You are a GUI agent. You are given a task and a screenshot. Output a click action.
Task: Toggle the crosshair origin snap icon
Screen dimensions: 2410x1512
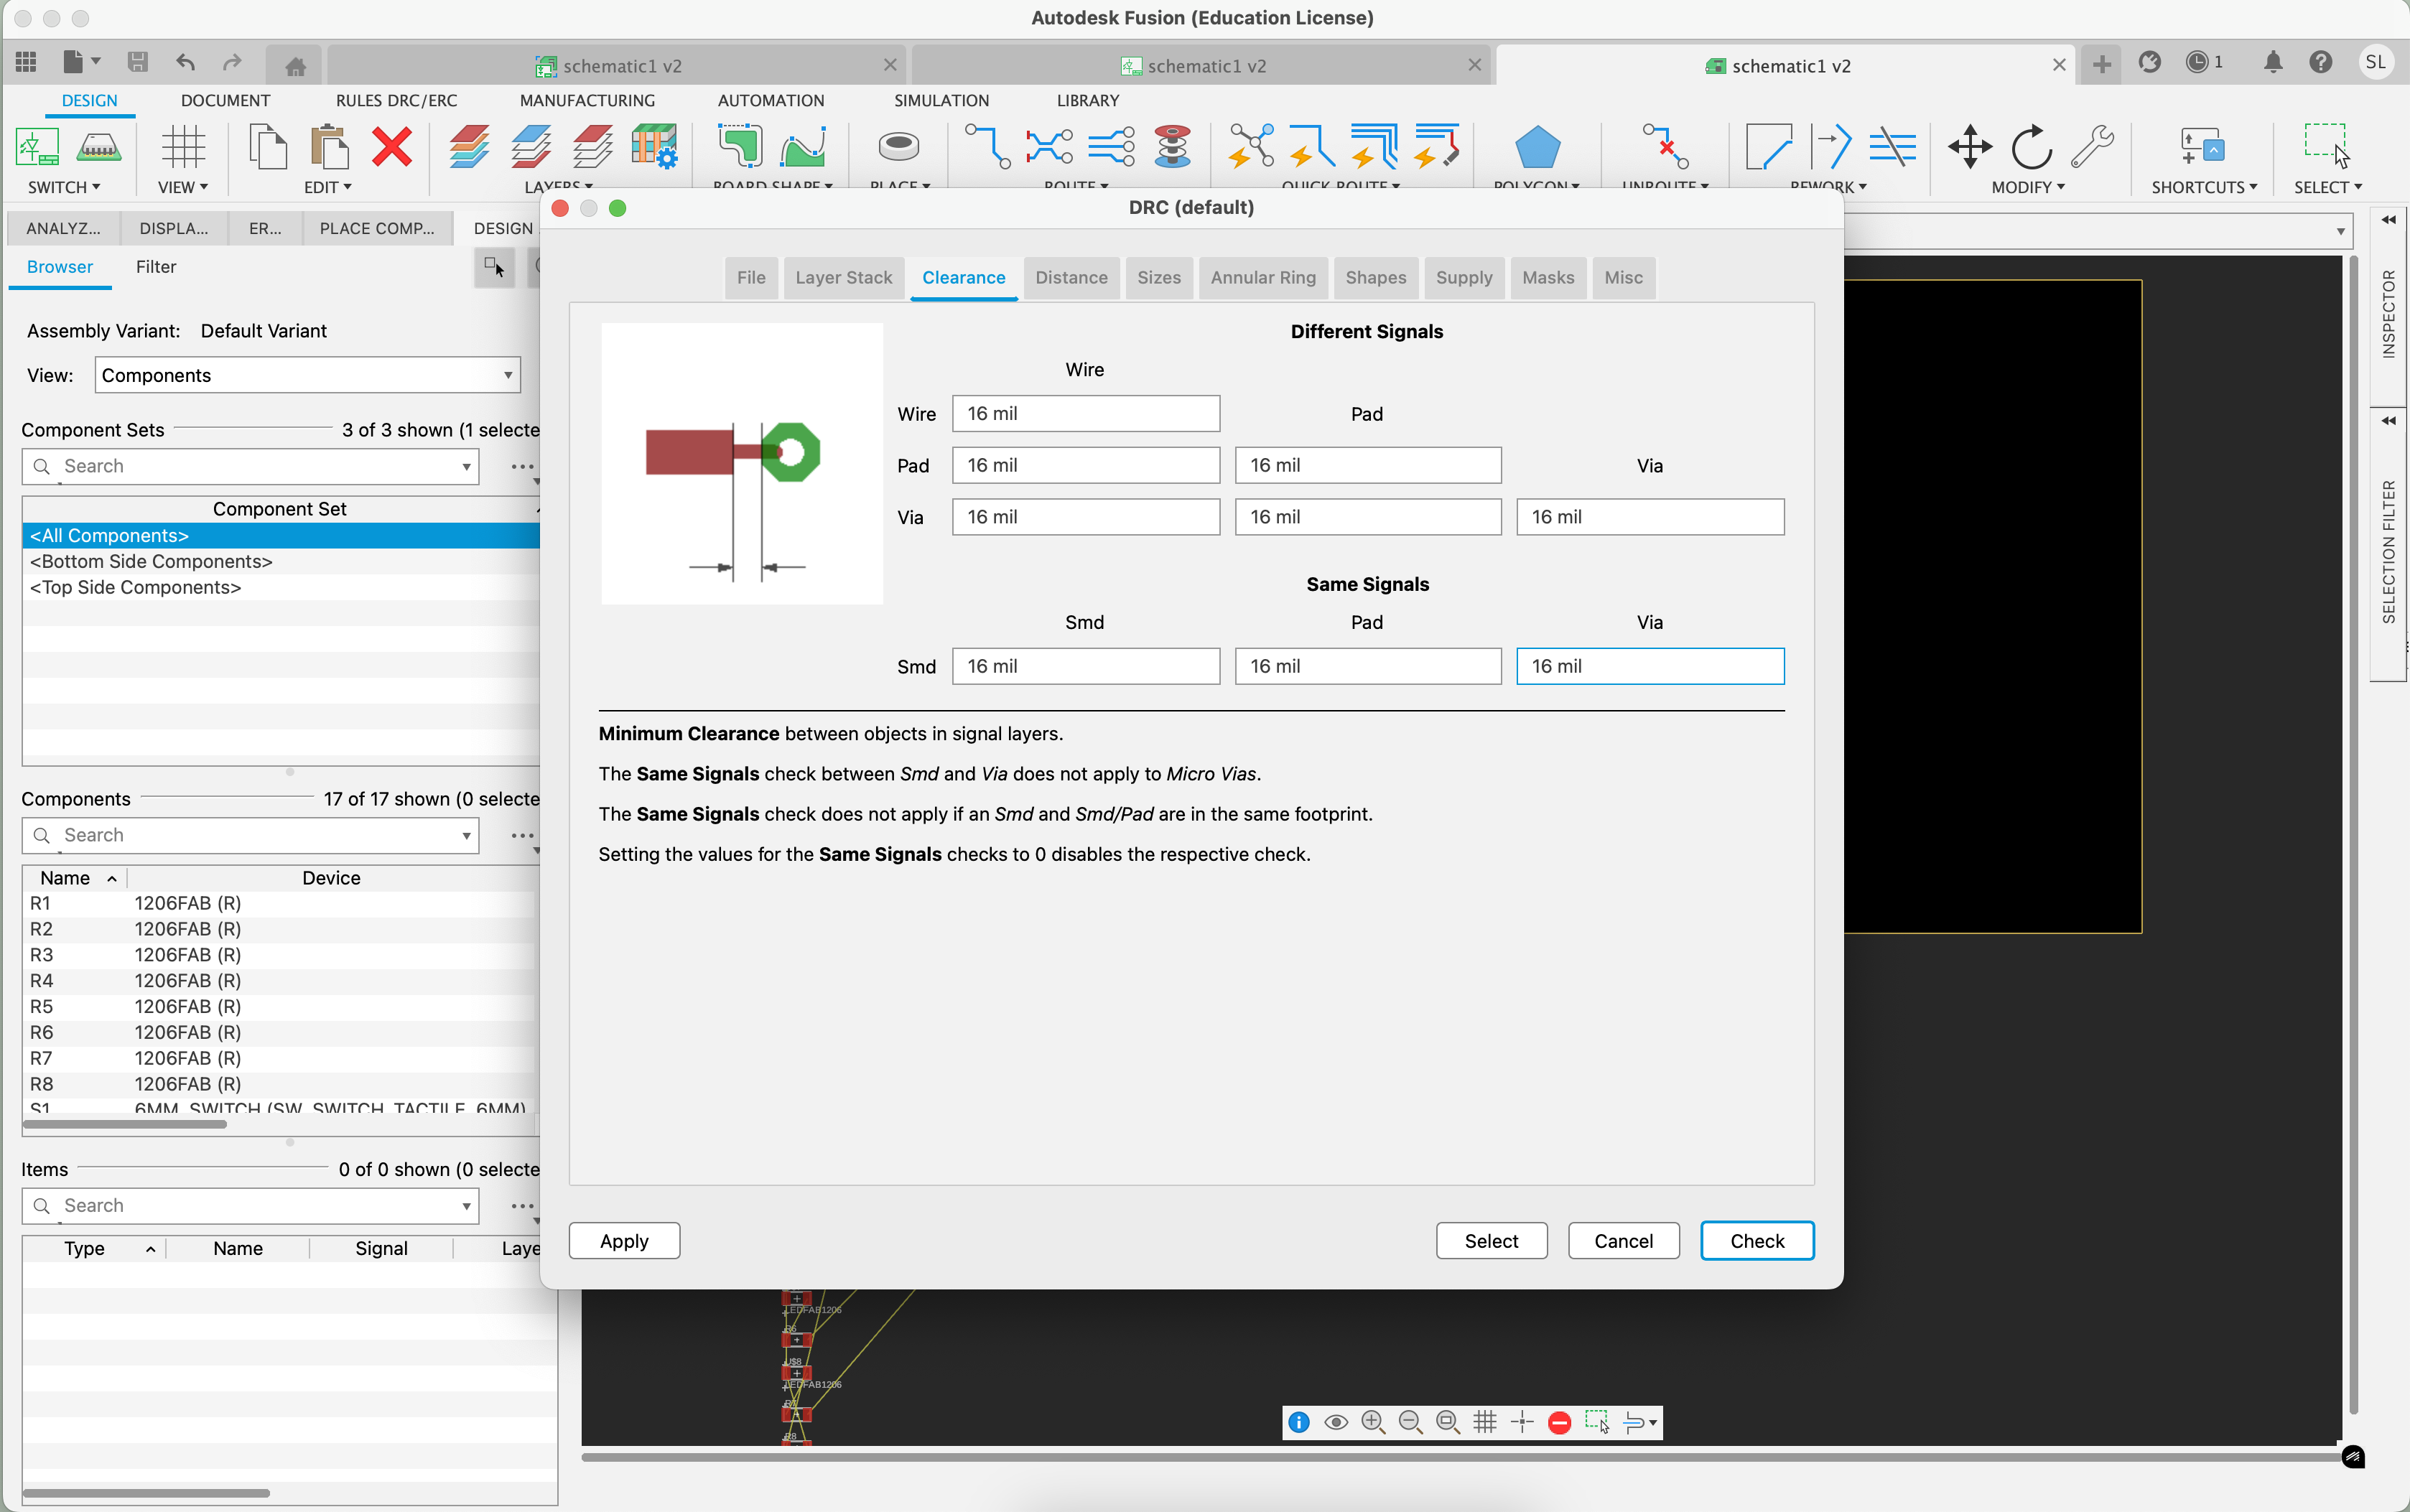coord(1522,1422)
